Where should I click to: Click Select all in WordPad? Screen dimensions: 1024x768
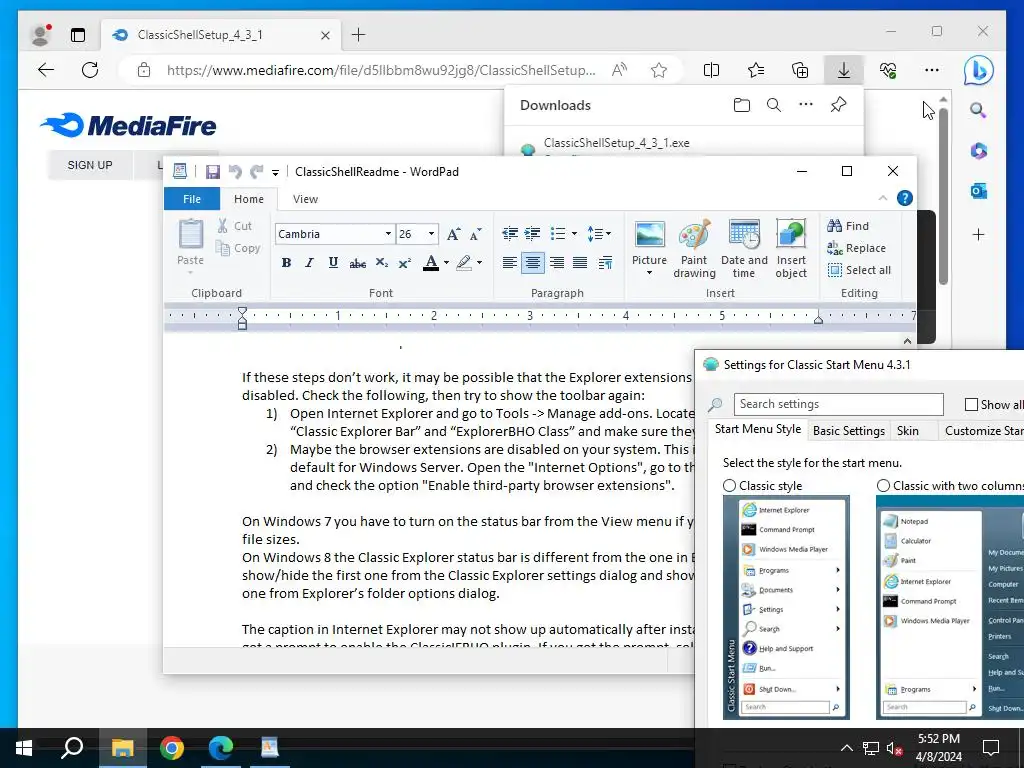859,270
